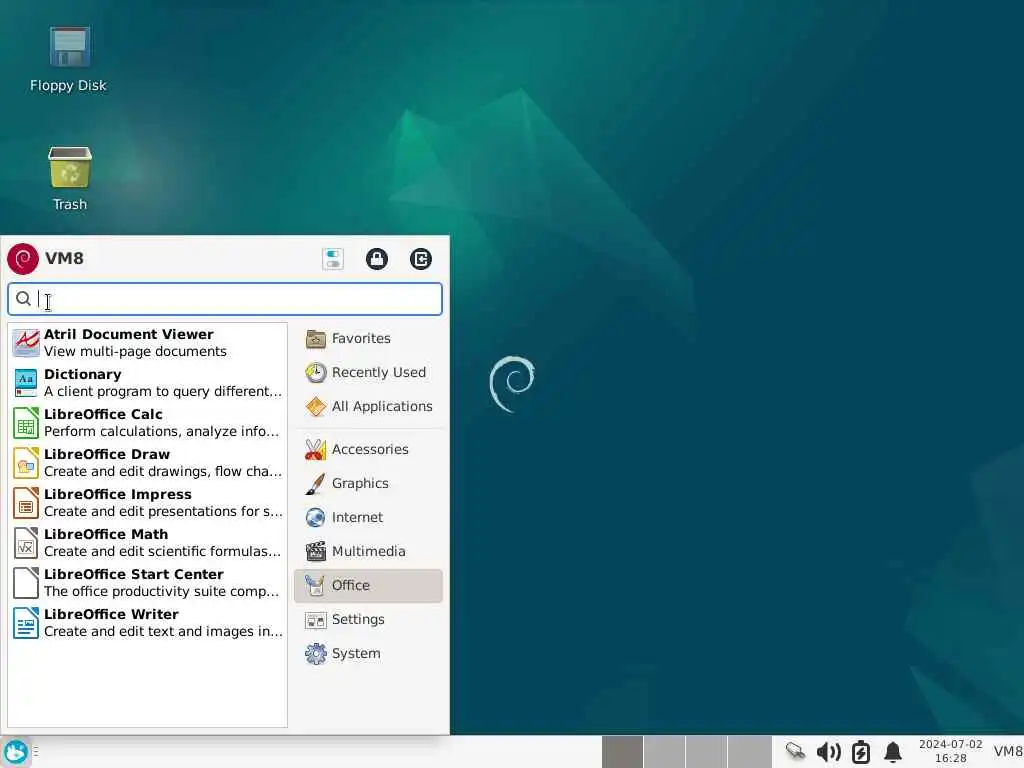Image resolution: width=1024 pixels, height=768 pixels.
Task: Select the Trash desktop icon
Action: pos(70,179)
